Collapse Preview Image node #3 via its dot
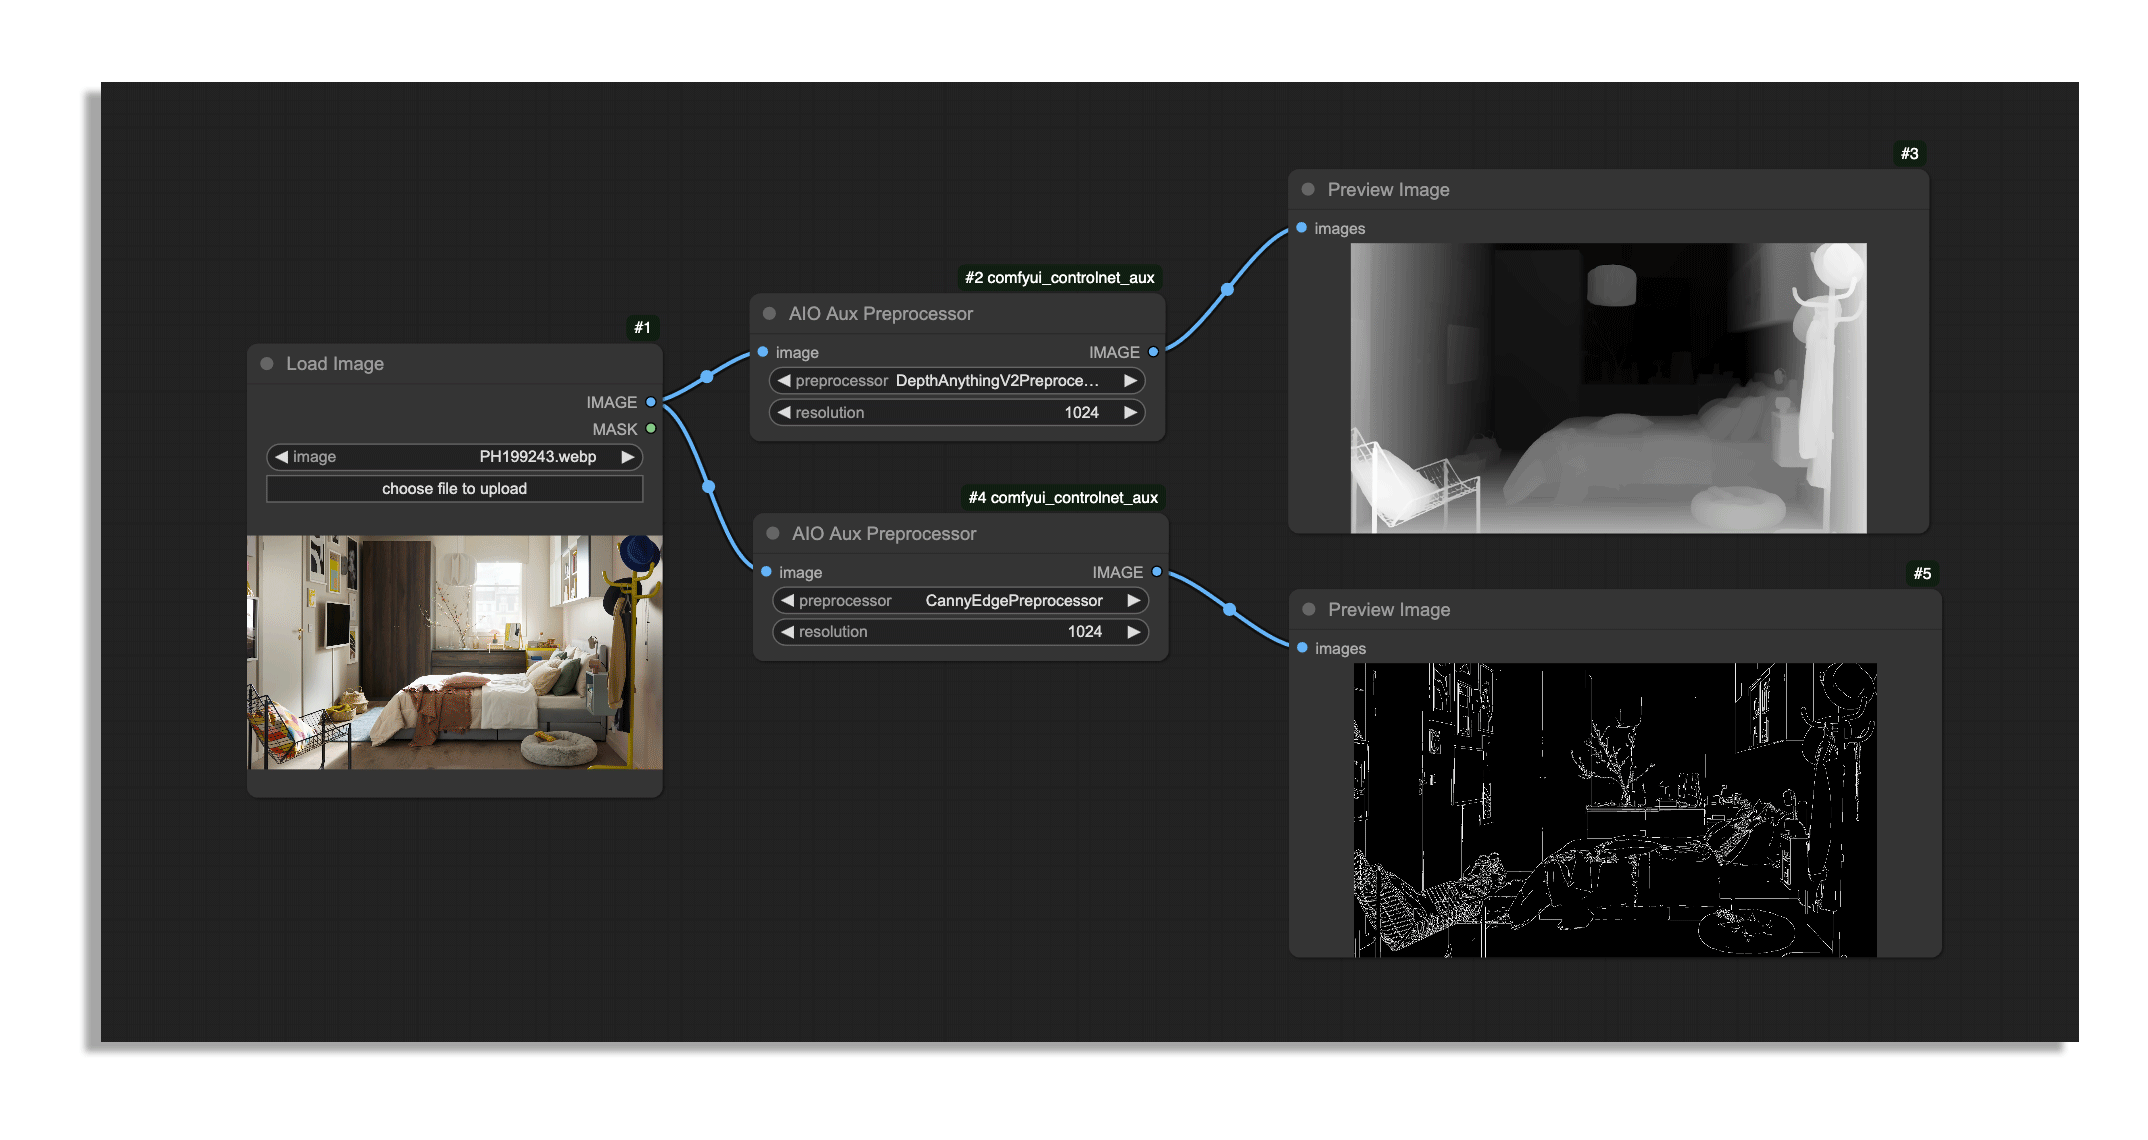 tap(1308, 190)
